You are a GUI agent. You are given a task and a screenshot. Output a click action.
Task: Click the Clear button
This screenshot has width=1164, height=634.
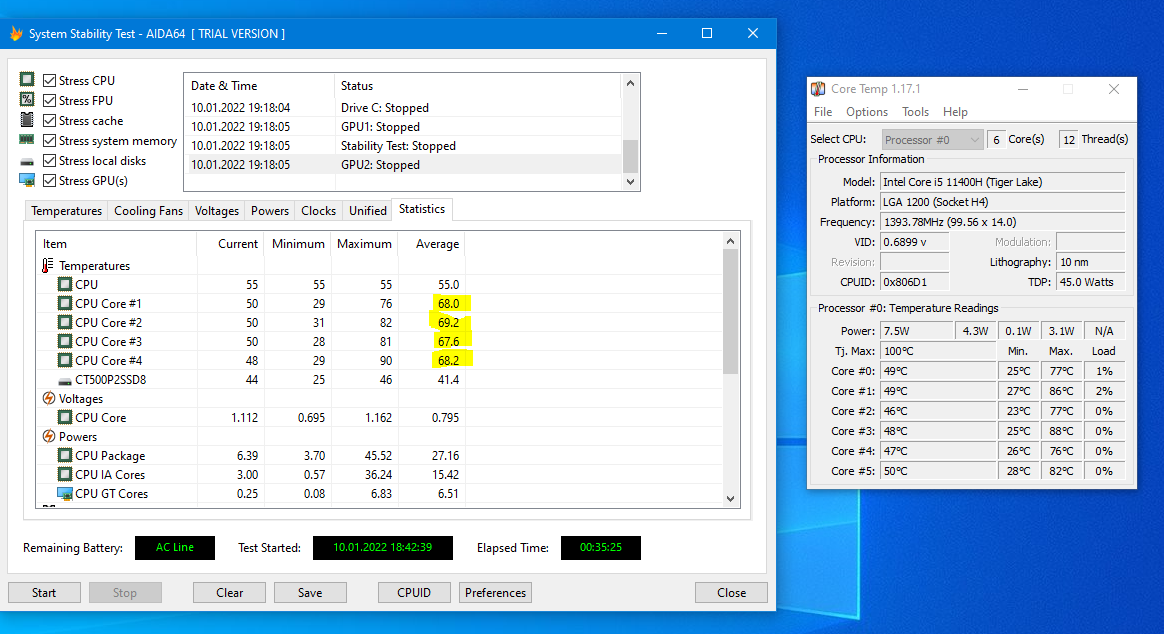pyautogui.click(x=229, y=592)
